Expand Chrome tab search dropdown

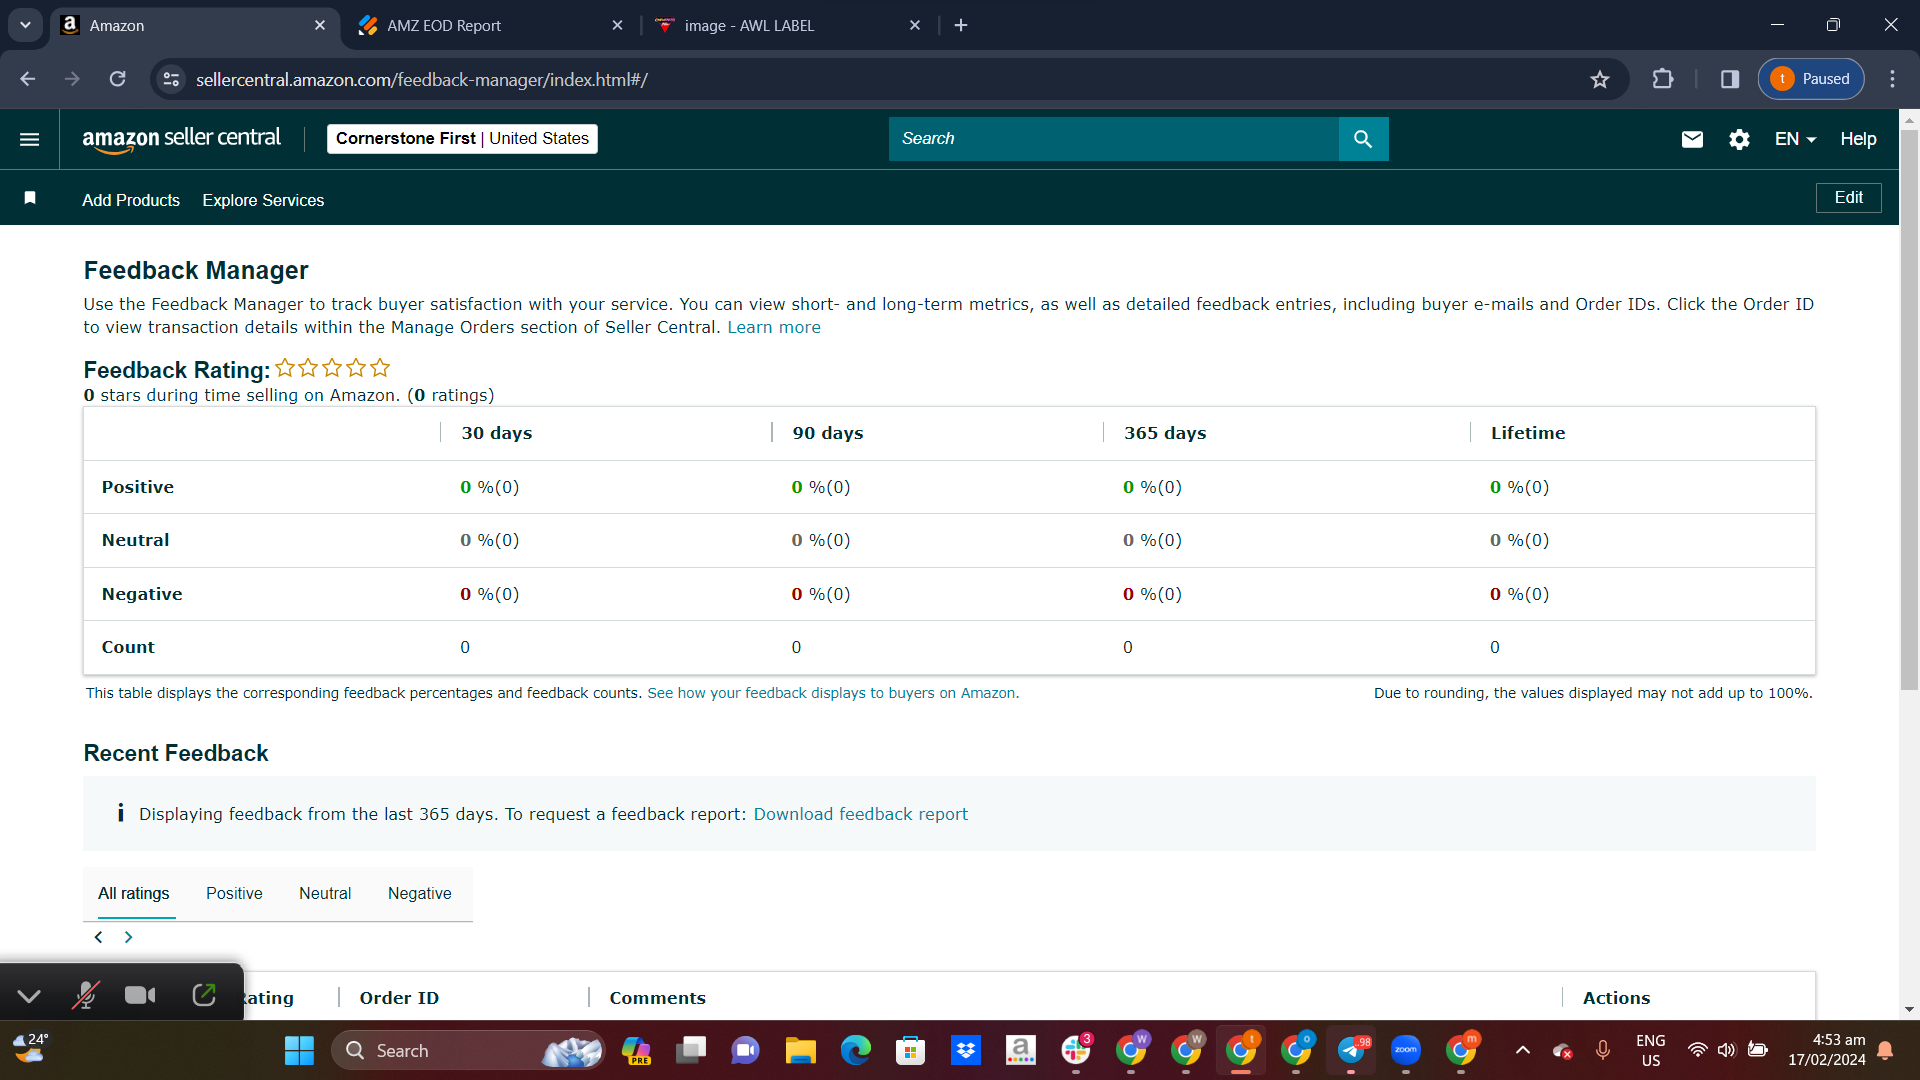pos(25,25)
